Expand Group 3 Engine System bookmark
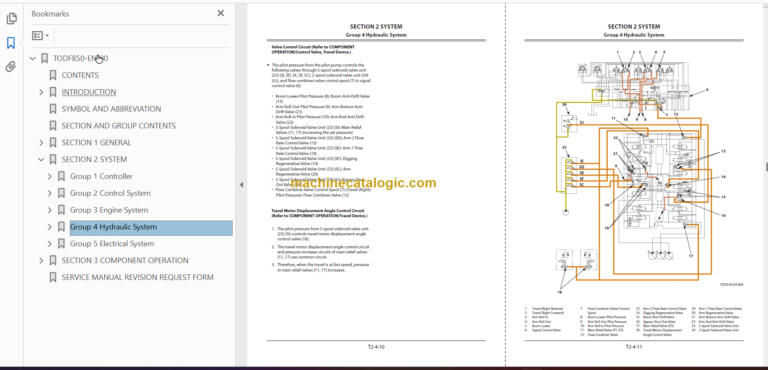 click(x=49, y=210)
